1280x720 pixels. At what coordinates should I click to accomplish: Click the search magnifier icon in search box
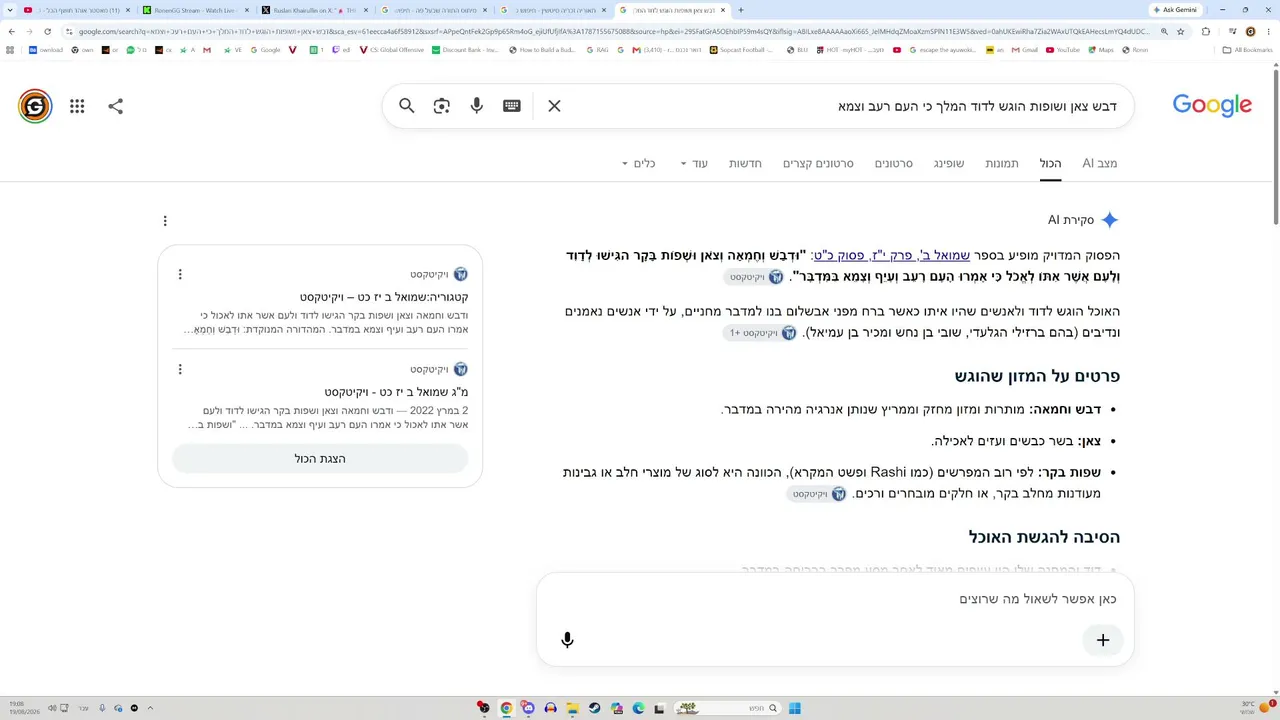pos(406,106)
